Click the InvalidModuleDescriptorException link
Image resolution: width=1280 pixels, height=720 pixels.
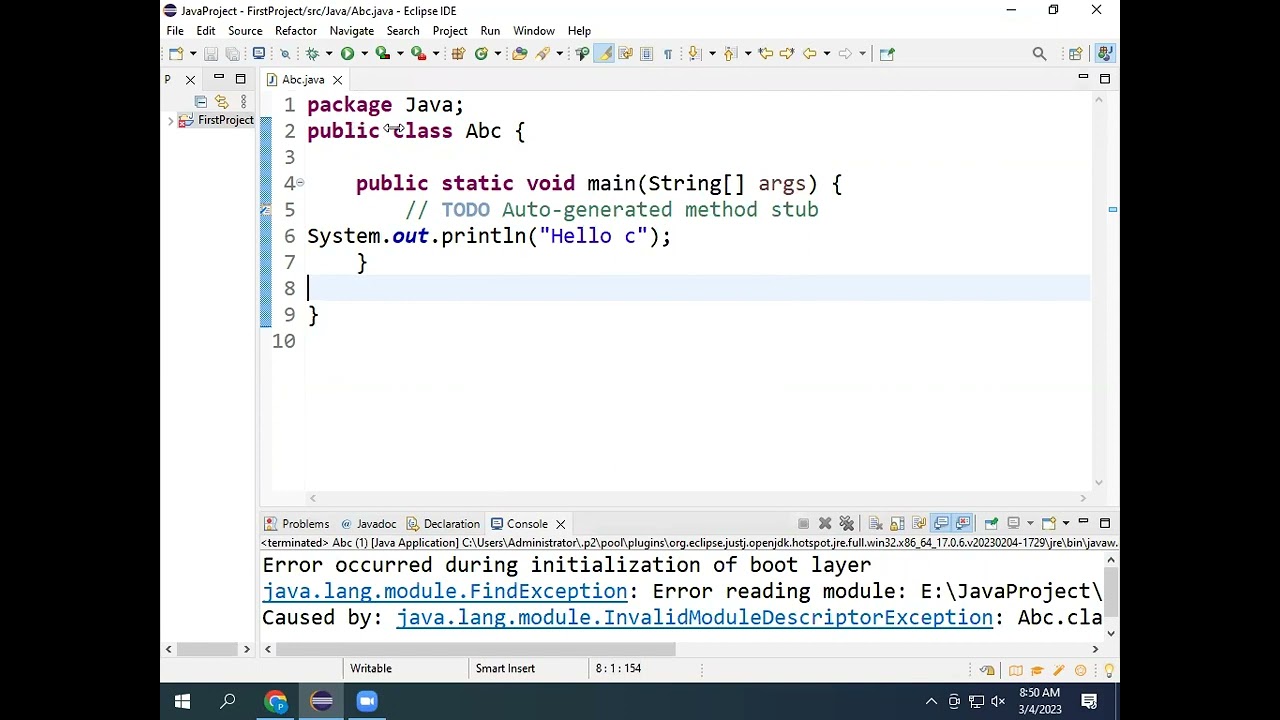(x=695, y=617)
